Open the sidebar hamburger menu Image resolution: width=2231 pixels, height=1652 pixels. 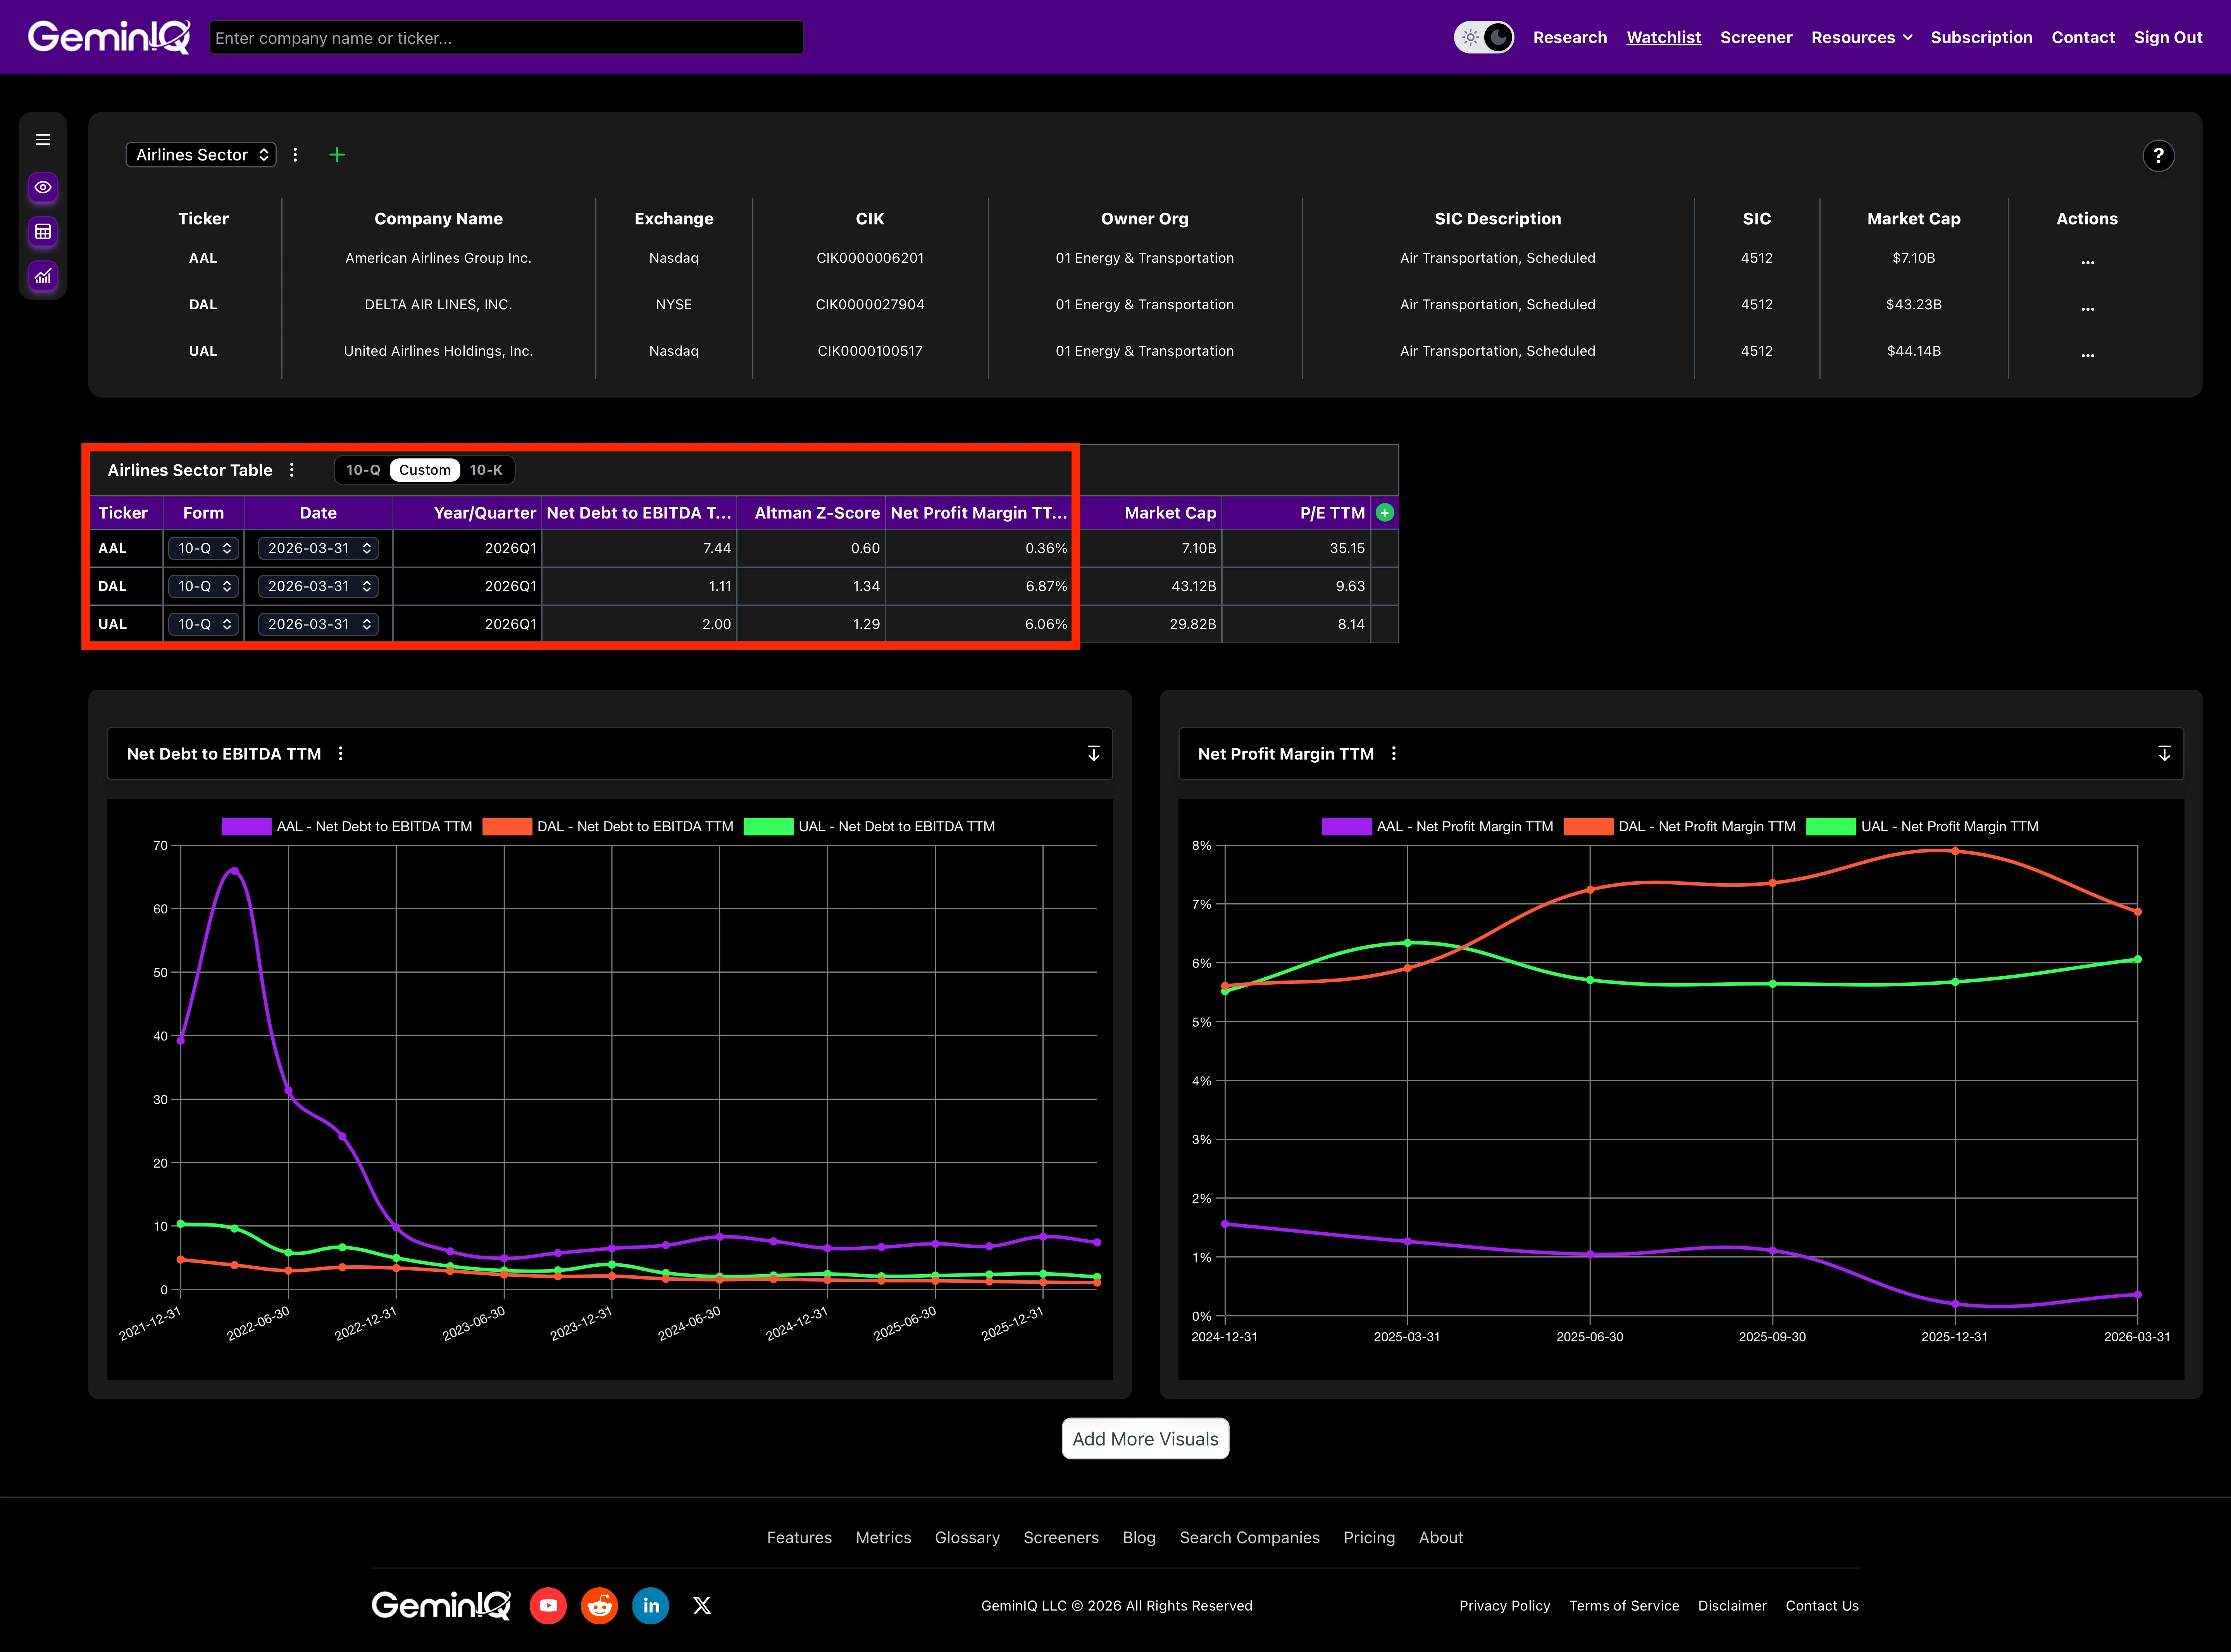(43, 140)
